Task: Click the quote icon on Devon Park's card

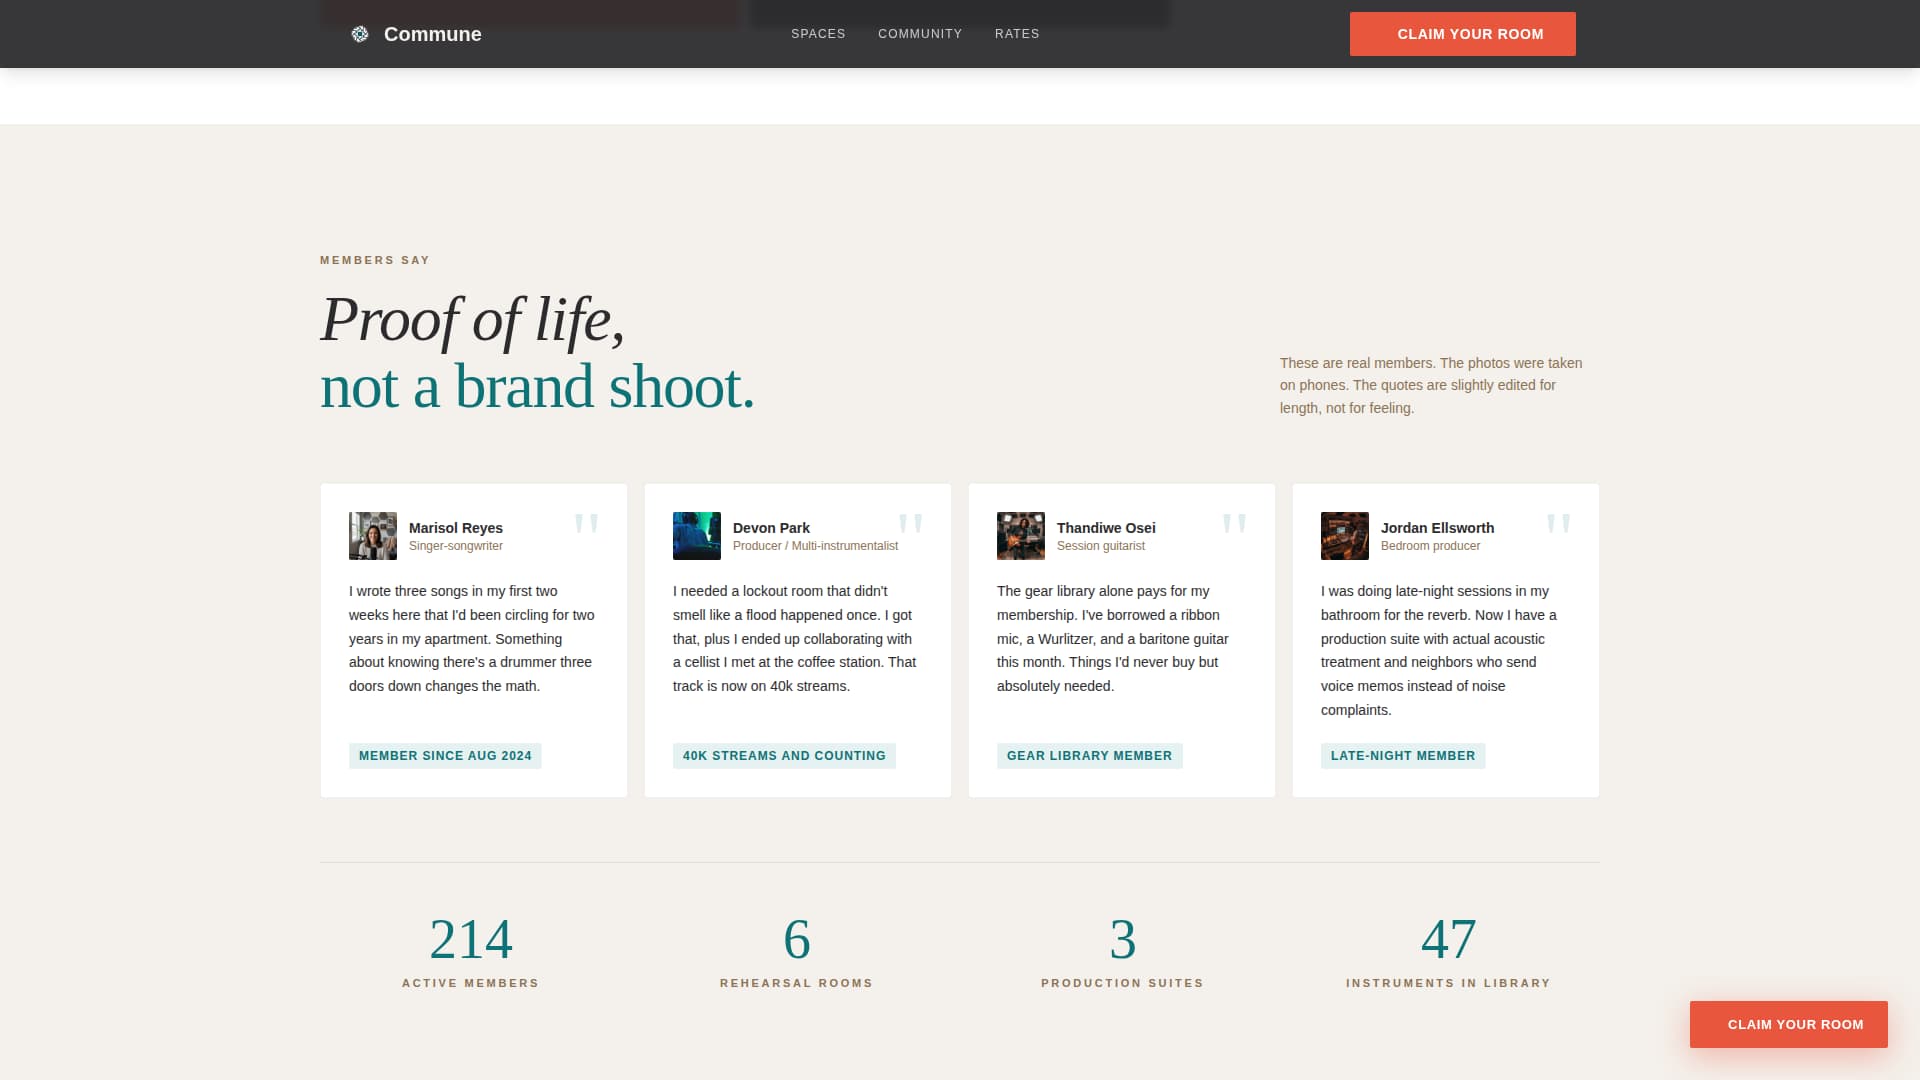Action: (912, 522)
